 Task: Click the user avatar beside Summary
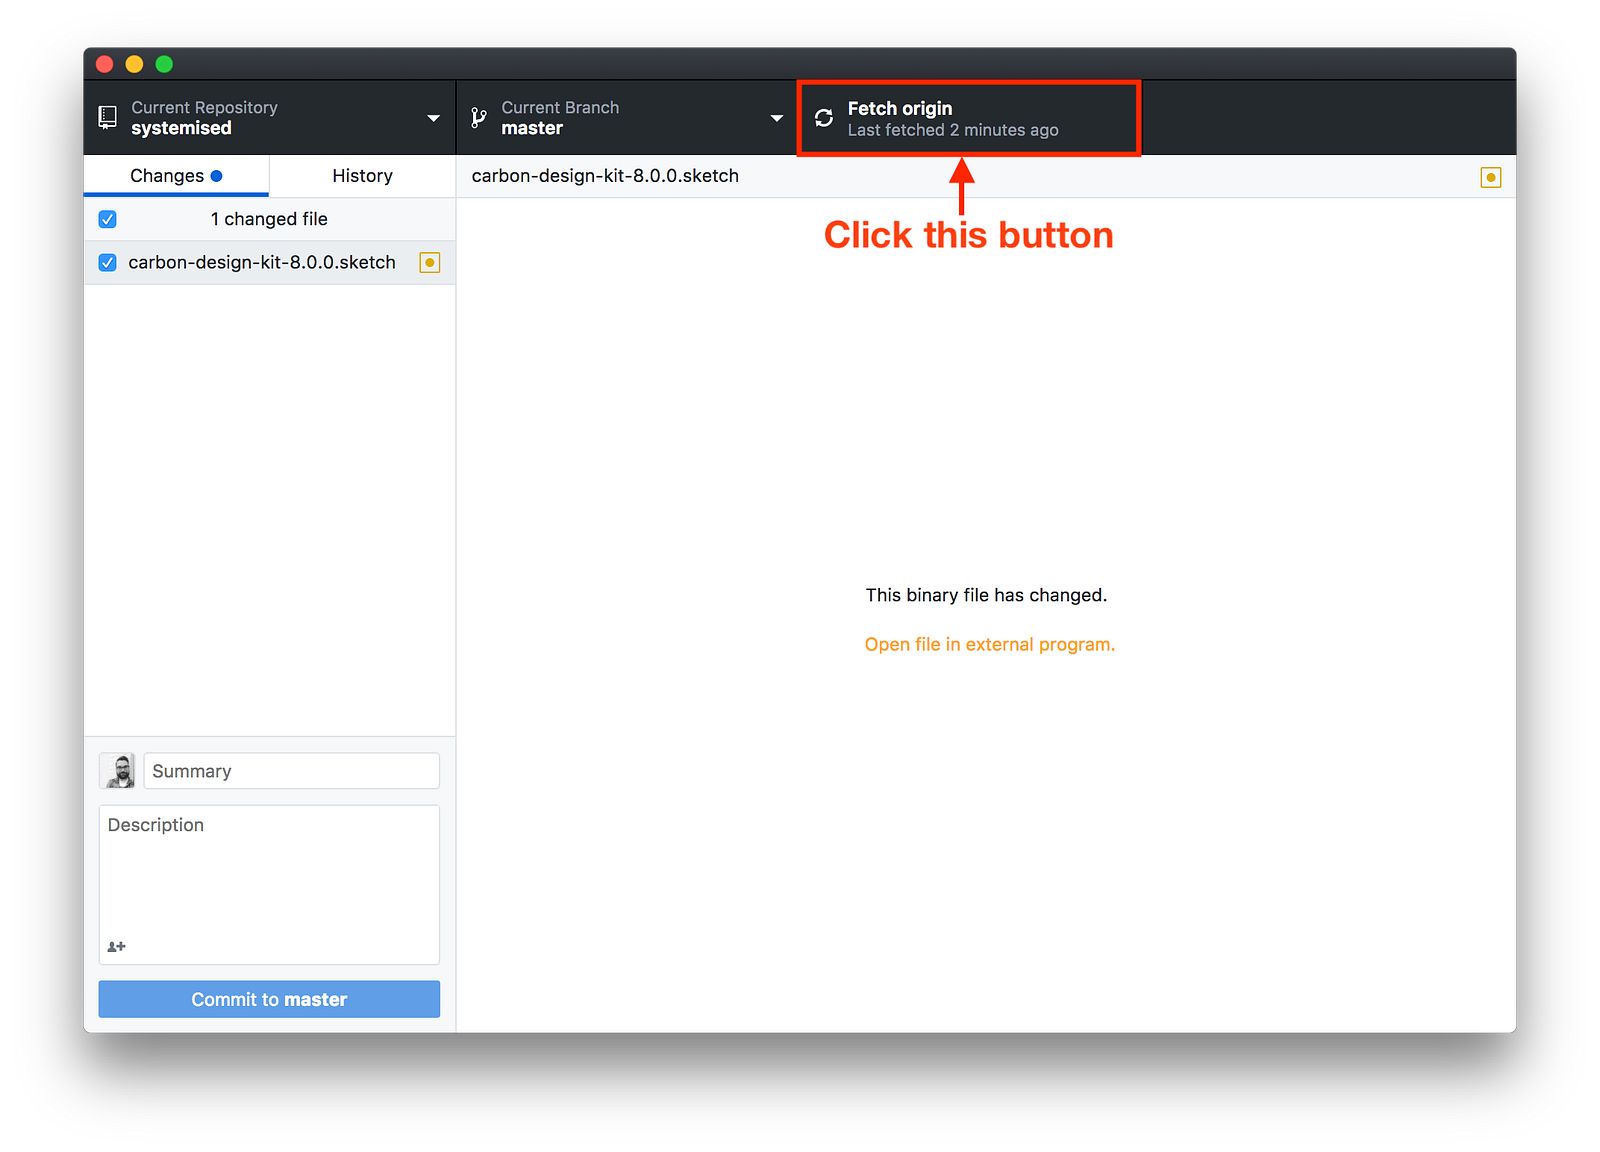click(x=117, y=771)
